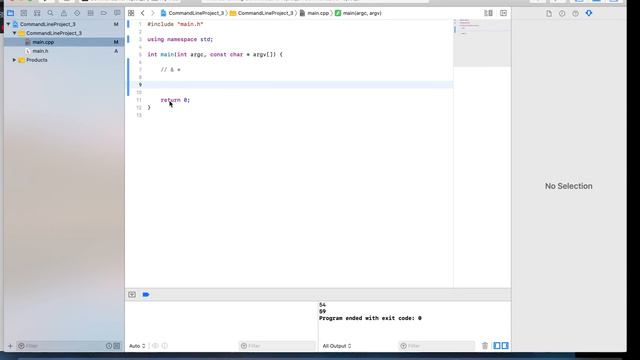
Task: Click the '#include "main.h"' line
Action: click(175, 24)
